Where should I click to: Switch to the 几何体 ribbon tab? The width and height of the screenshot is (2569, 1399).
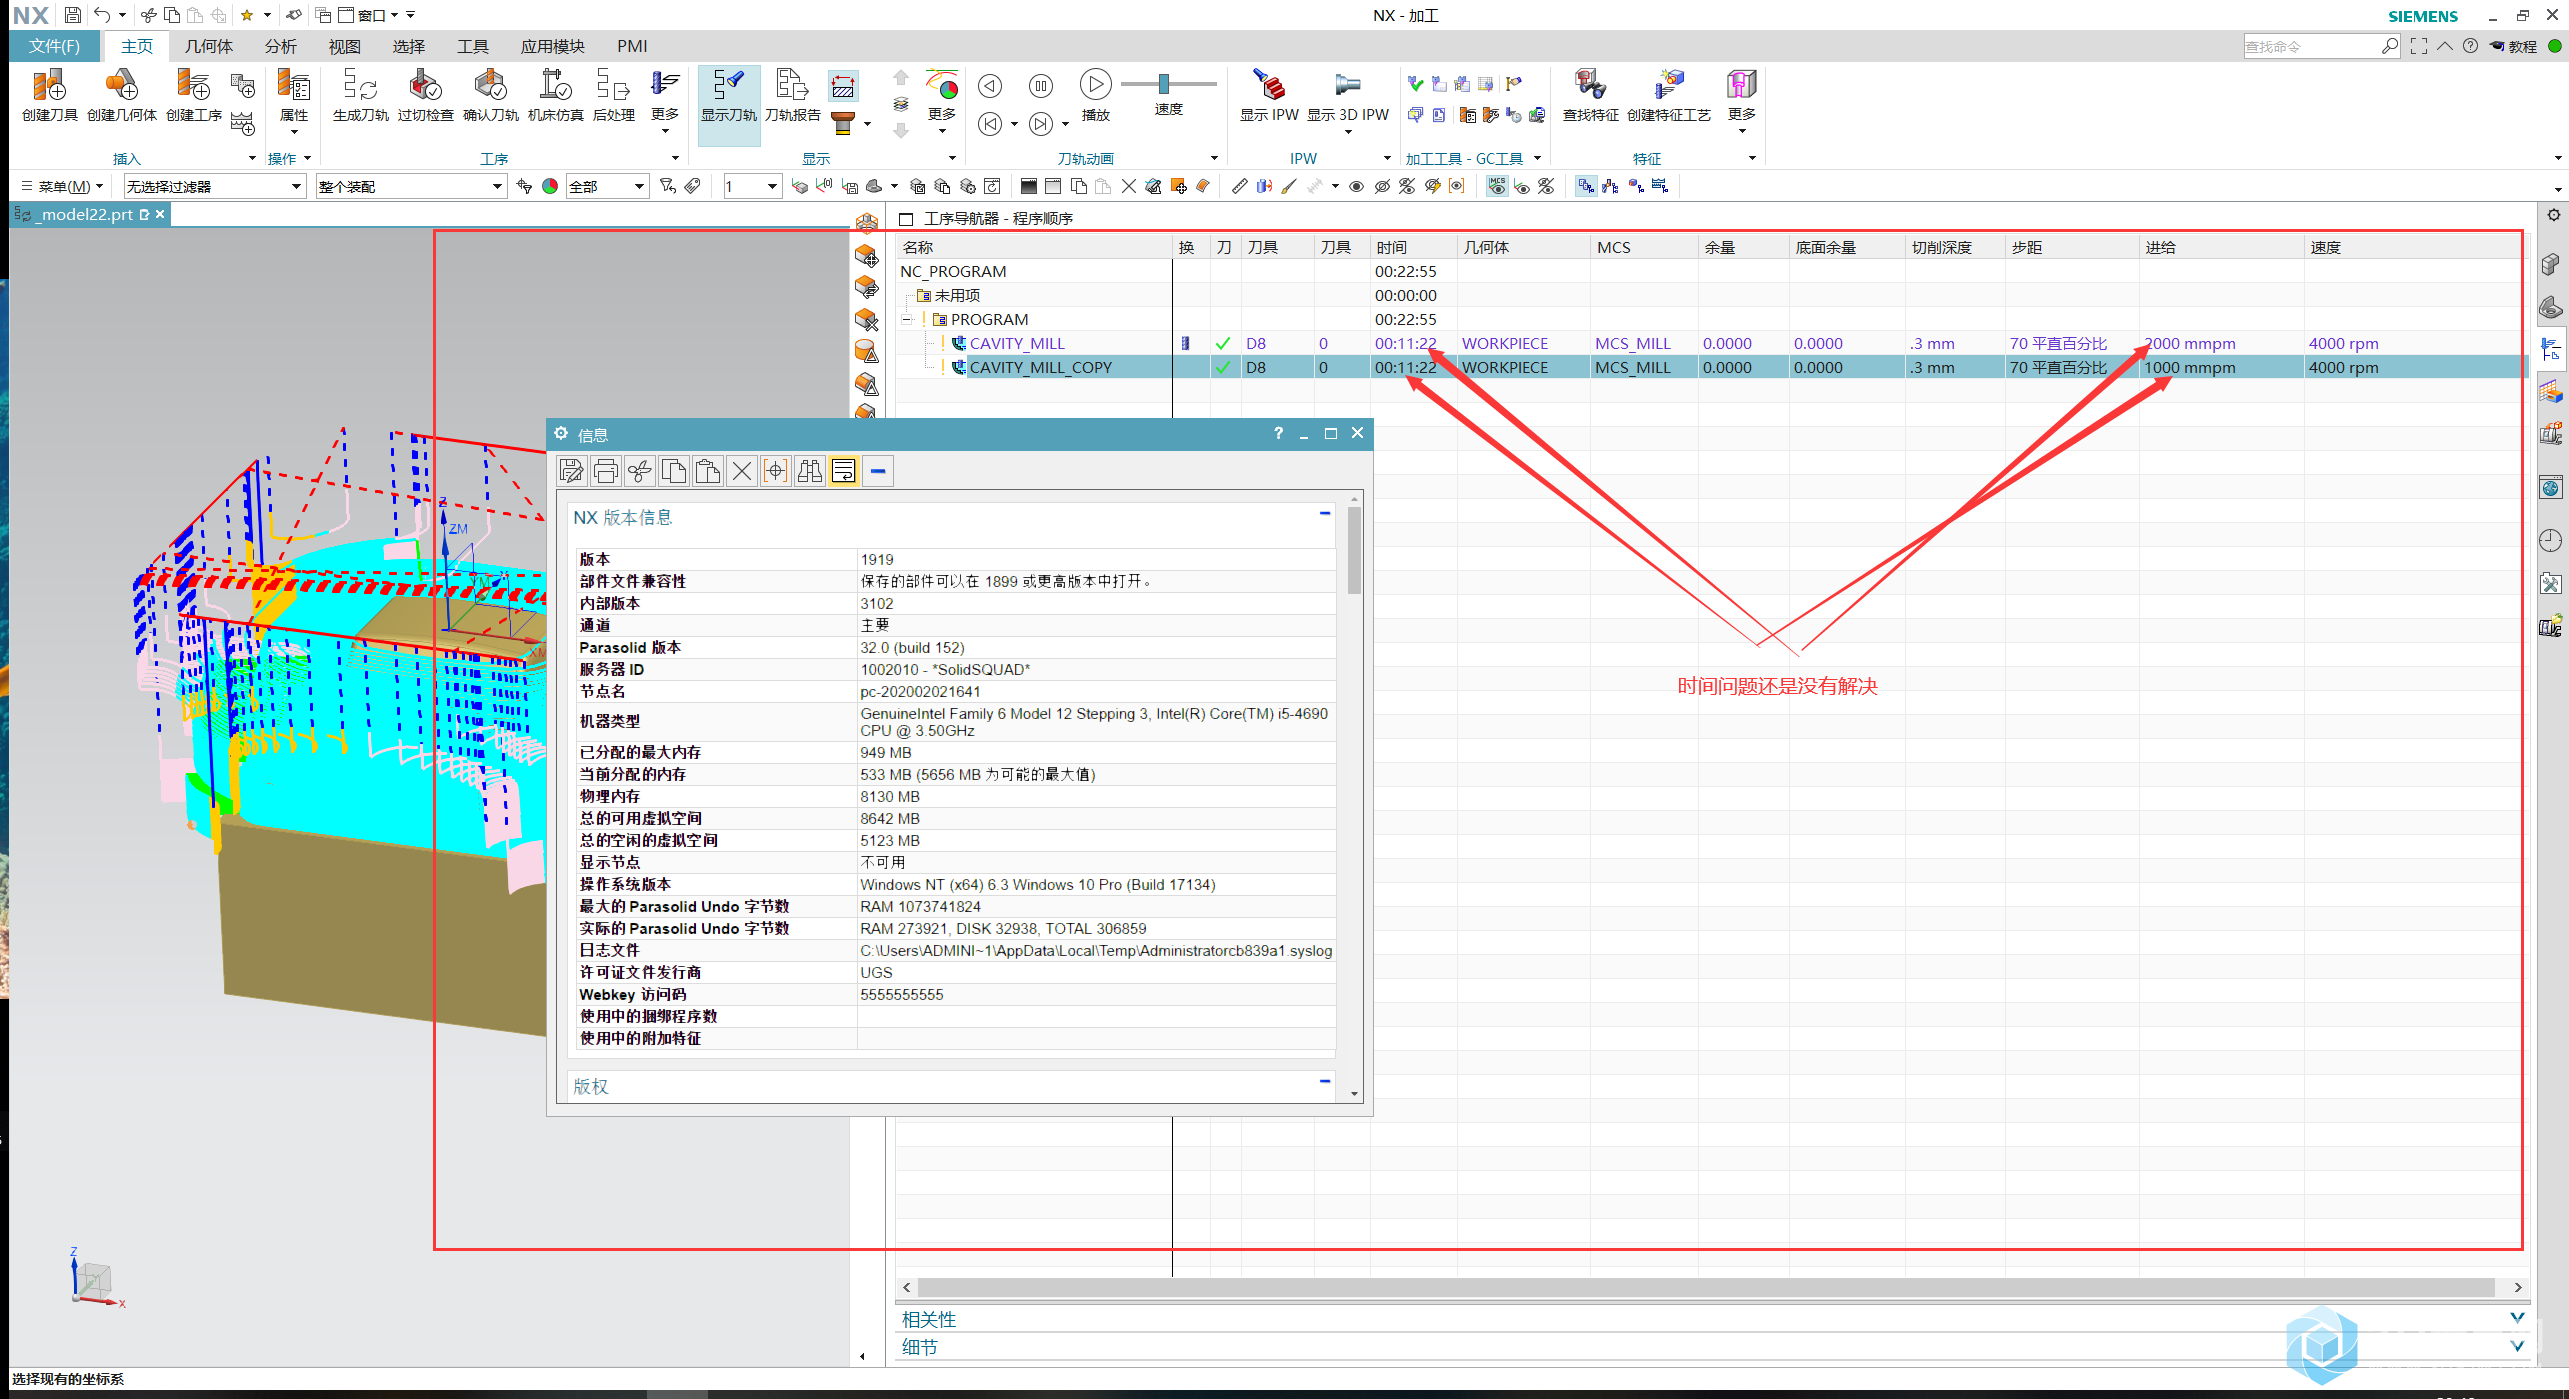[208, 46]
